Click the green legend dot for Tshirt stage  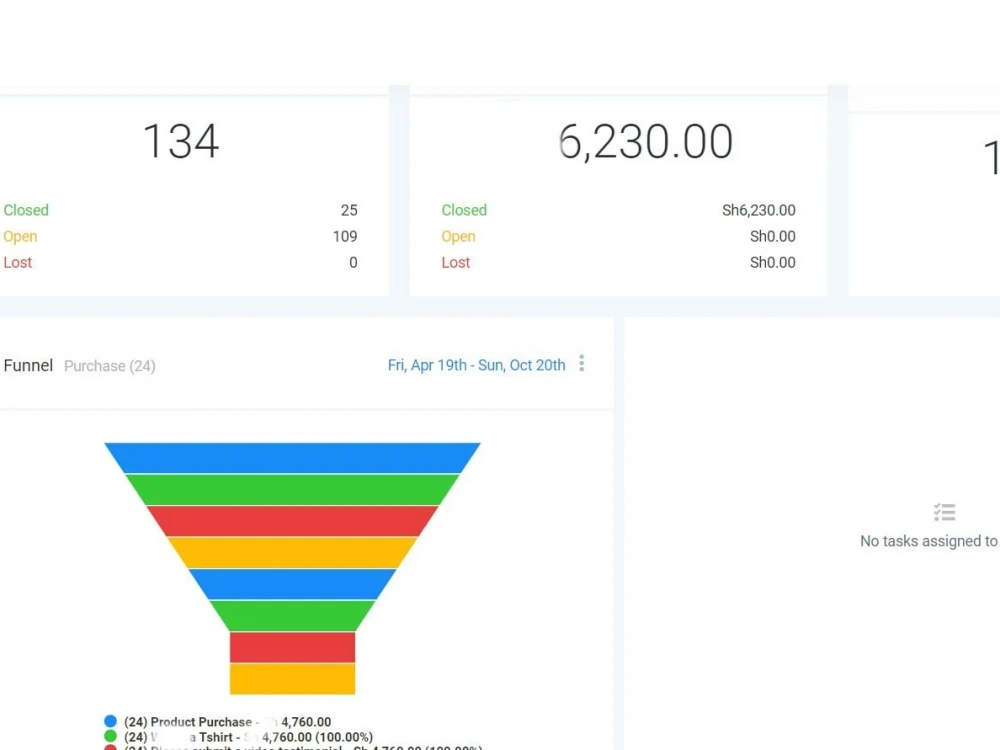[110, 737]
